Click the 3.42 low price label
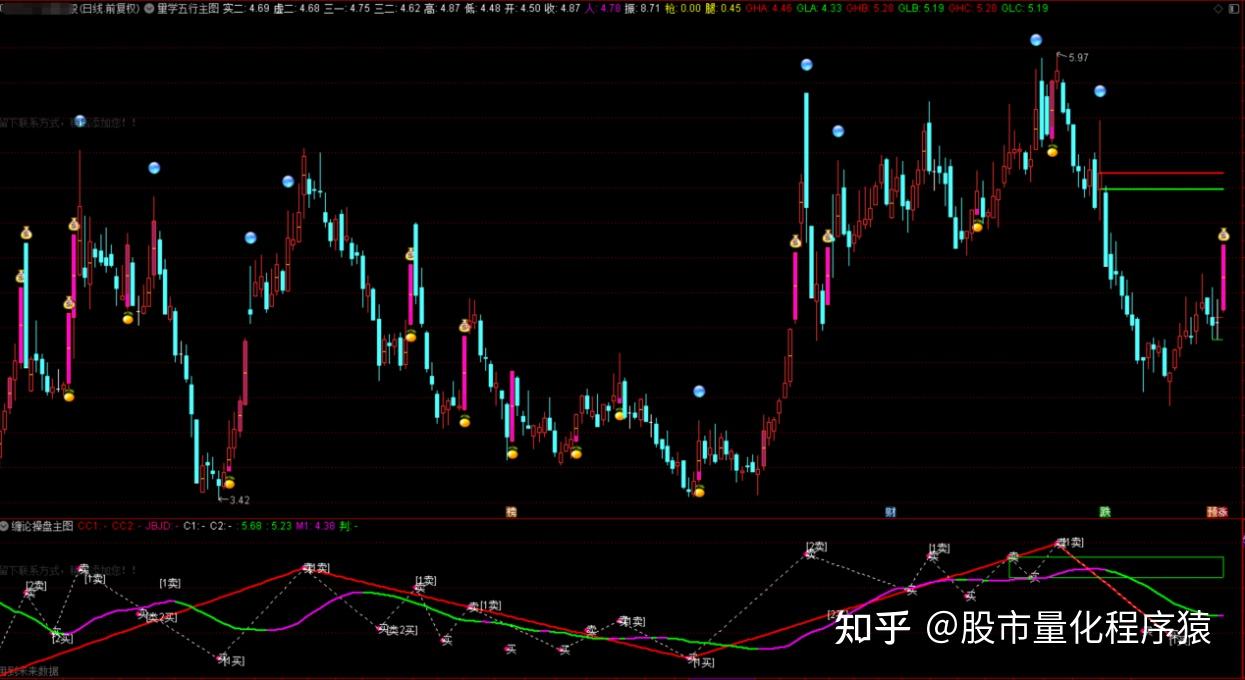The image size is (1245, 680). pyautogui.click(x=239, y=499)
